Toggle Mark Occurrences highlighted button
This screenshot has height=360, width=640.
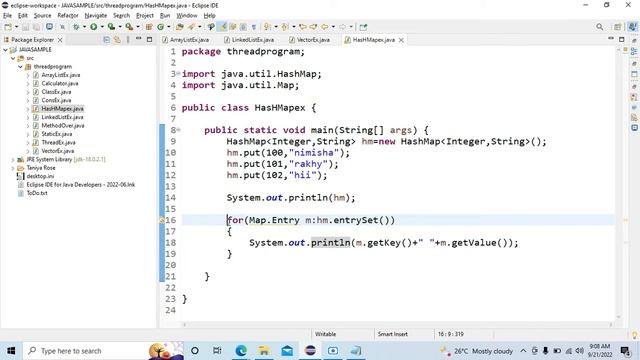222,27
